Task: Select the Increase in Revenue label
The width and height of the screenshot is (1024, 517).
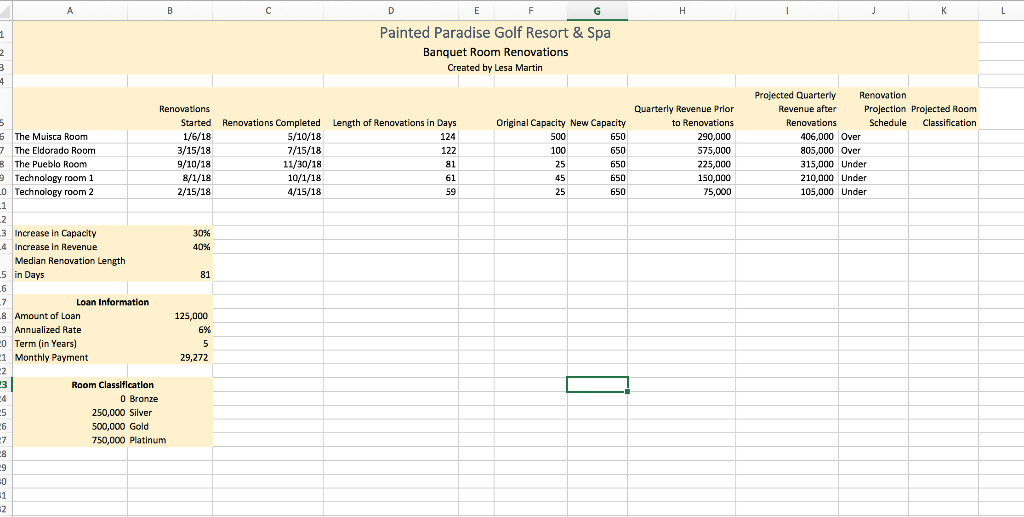Action: pos(70,247)
